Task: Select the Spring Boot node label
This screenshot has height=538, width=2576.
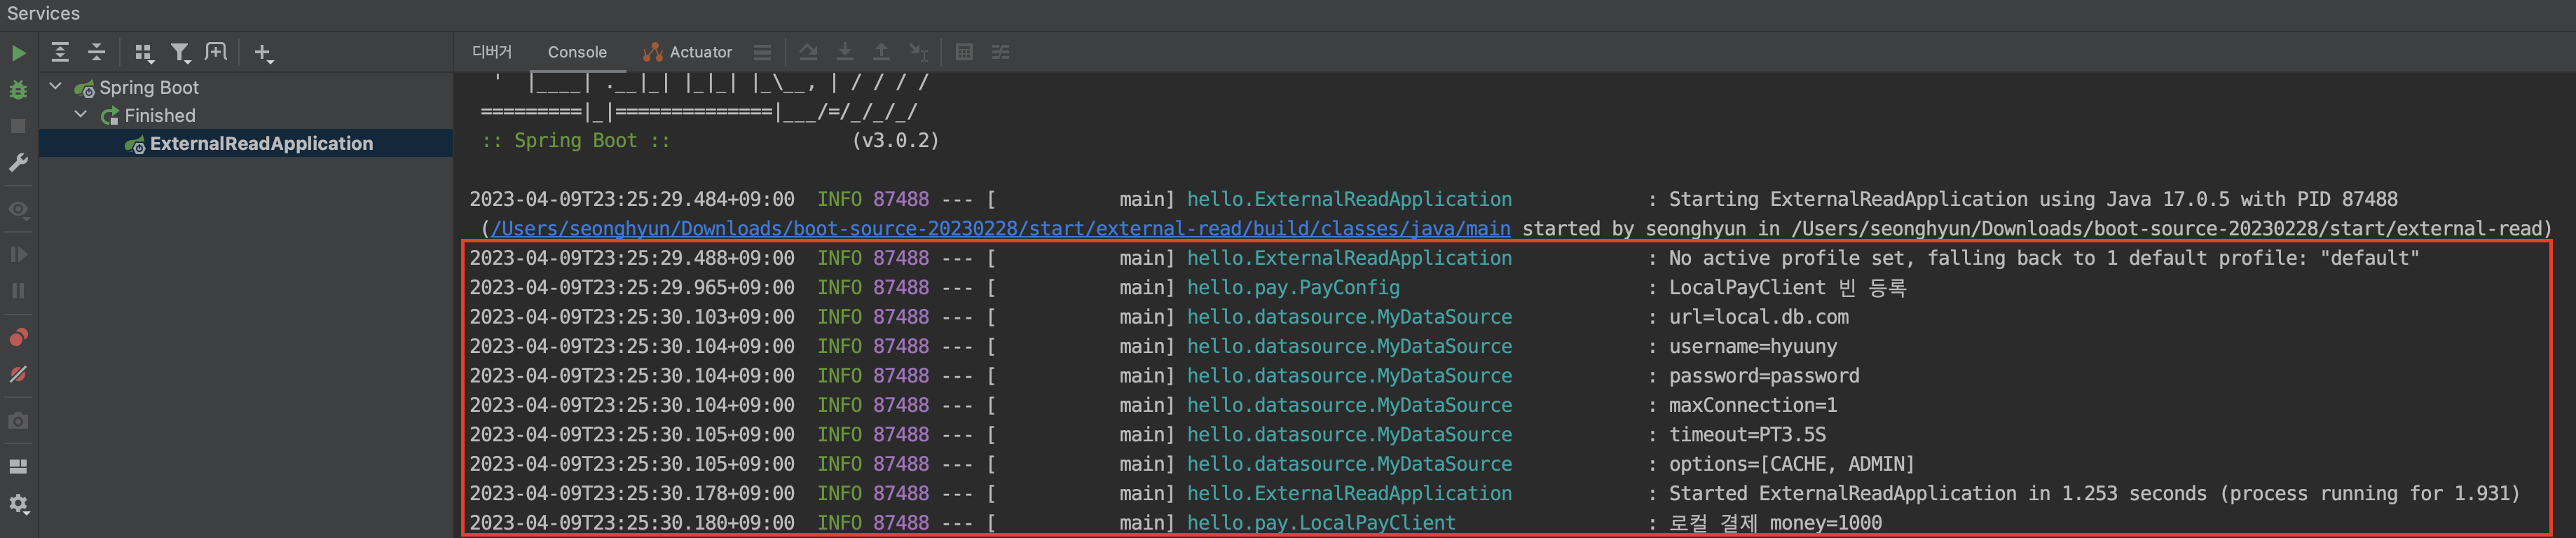Action: click(x=149, y=88)
